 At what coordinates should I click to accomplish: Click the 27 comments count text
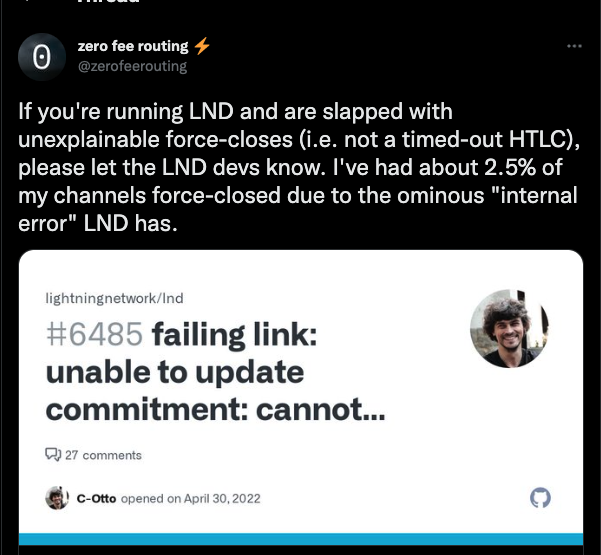click(103, 455)
